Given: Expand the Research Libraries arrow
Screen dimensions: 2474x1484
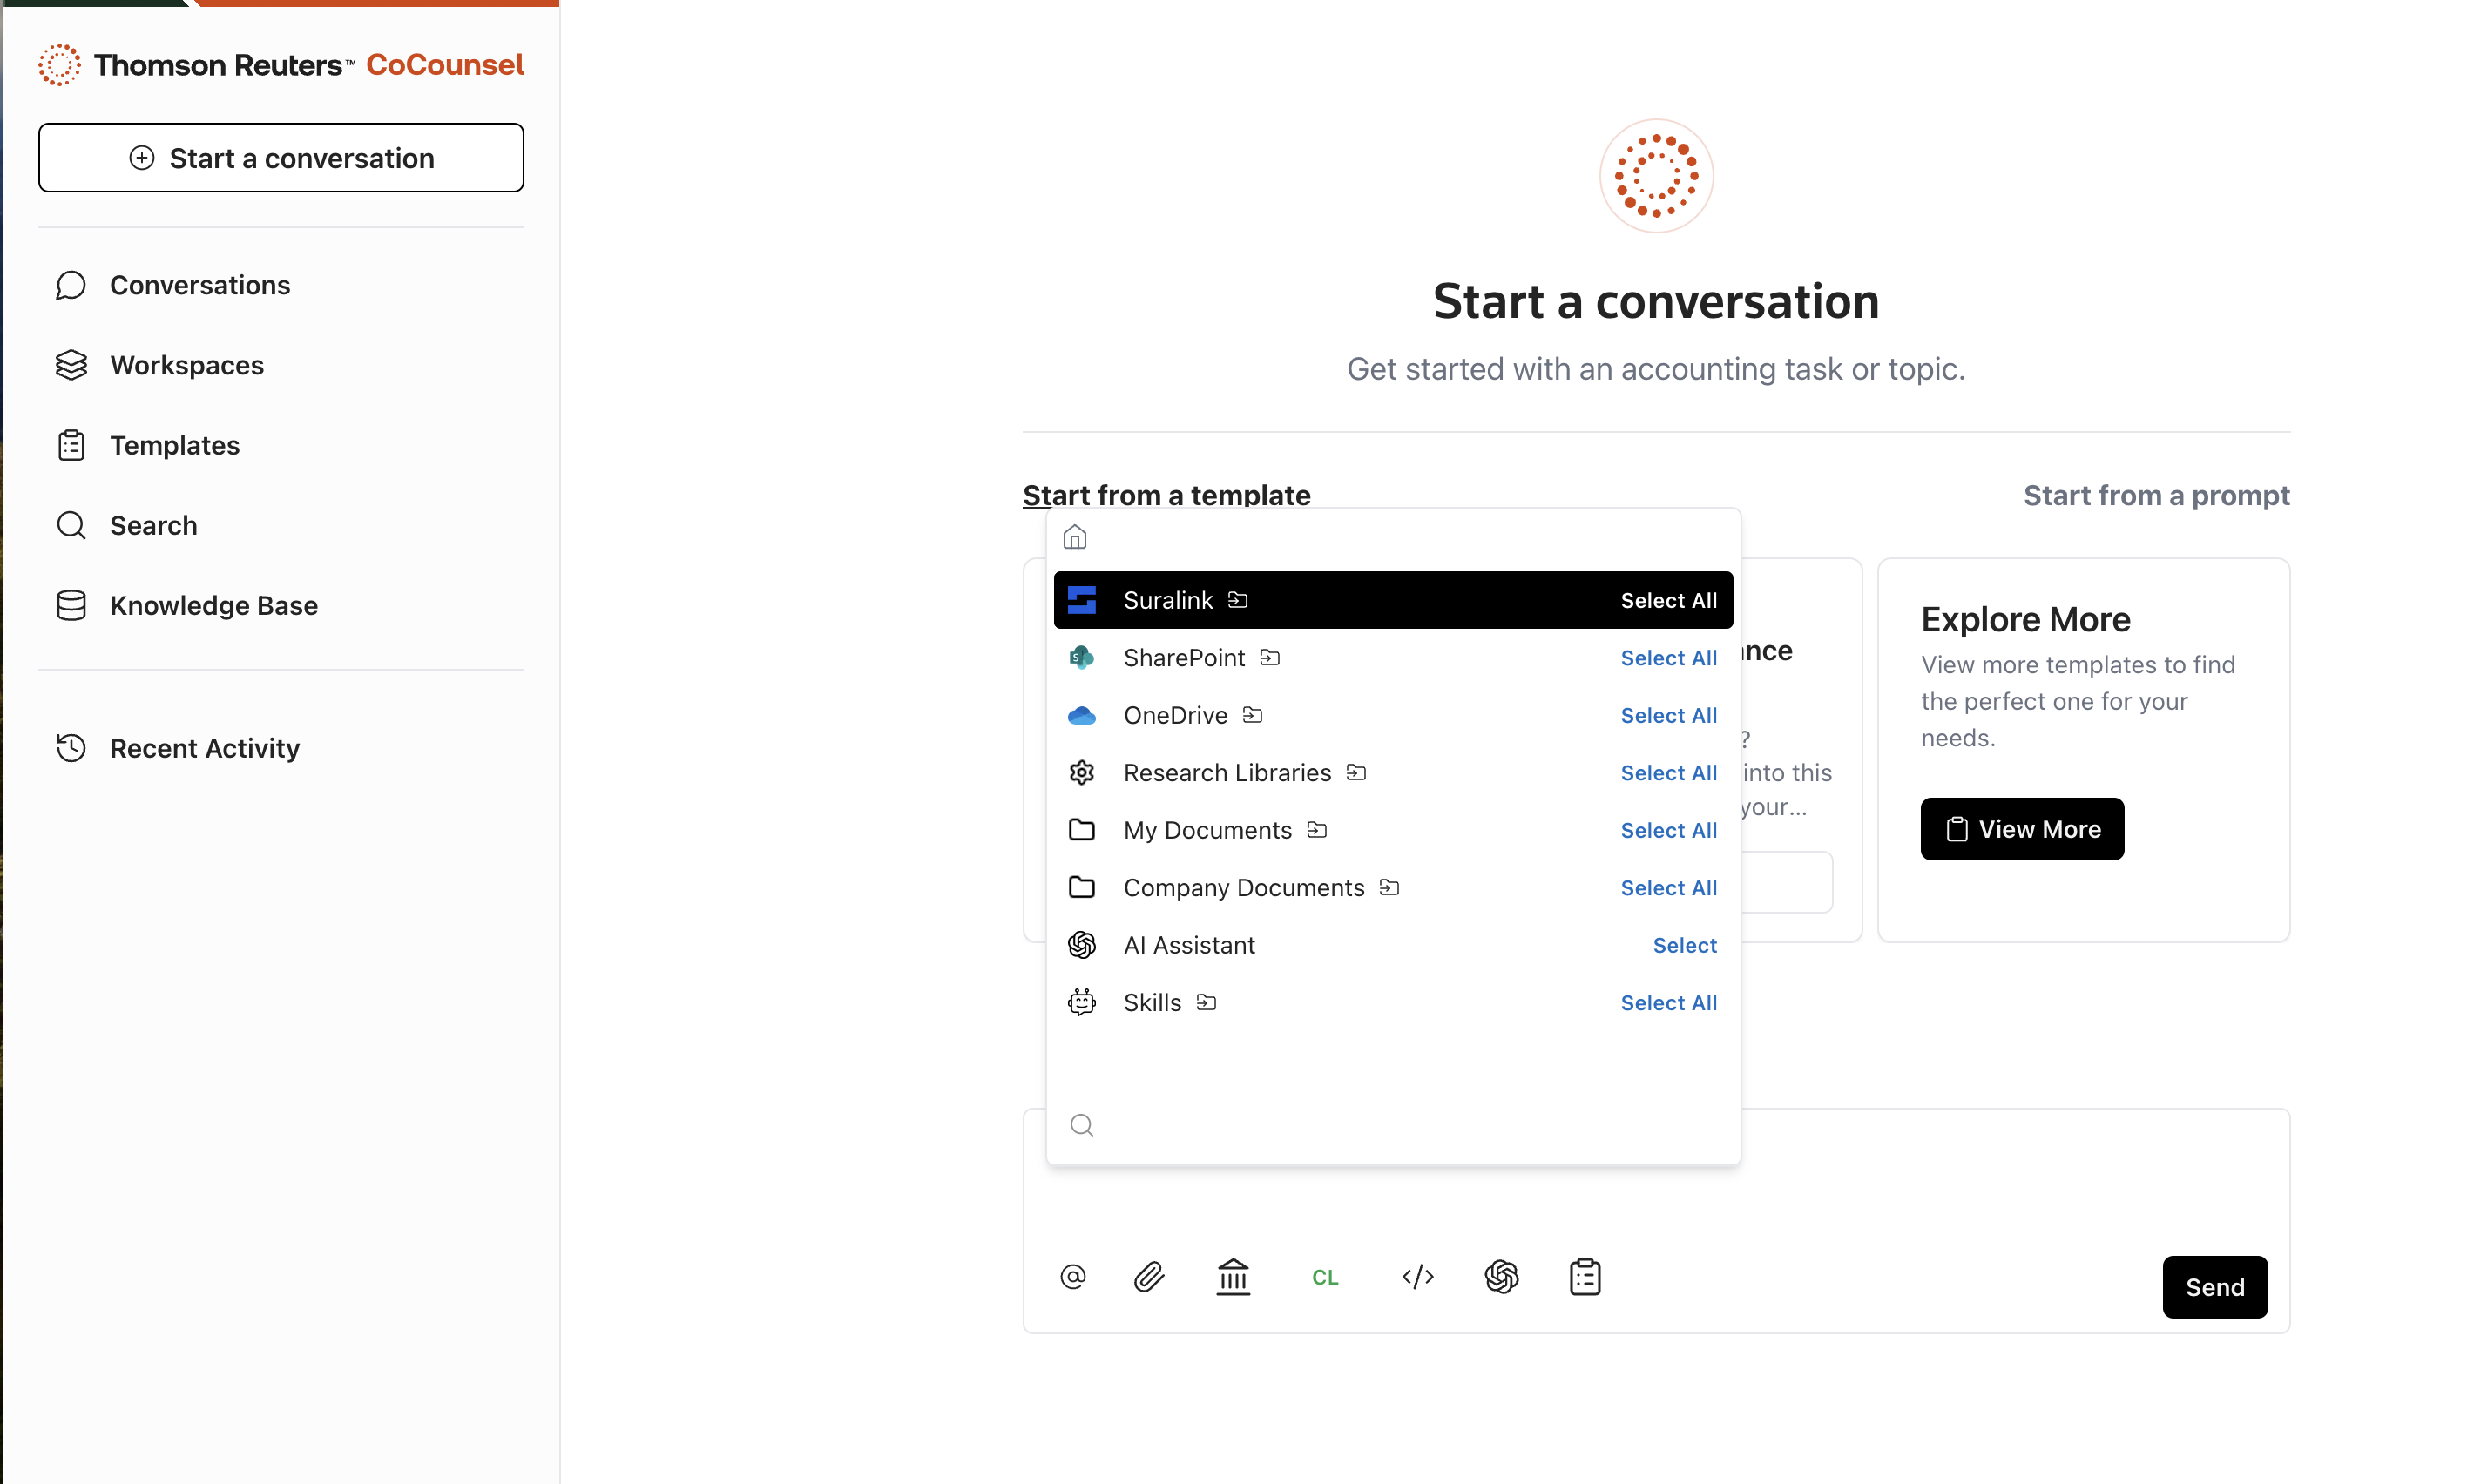Looking at the screenshot, I should coord(1356,773).
